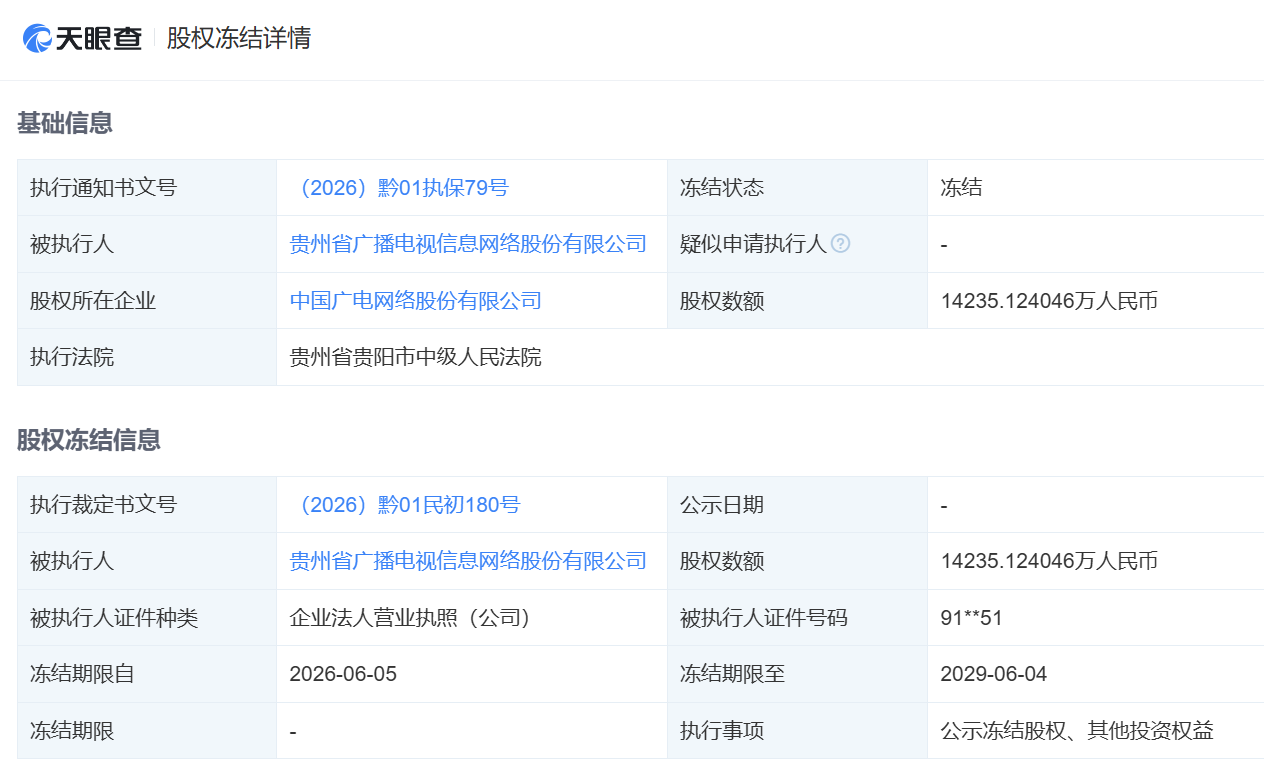Click the 执行通知书文号 label cell
Image resolution: width=1264 pixels, height=770 pixels.
[147, 187]
